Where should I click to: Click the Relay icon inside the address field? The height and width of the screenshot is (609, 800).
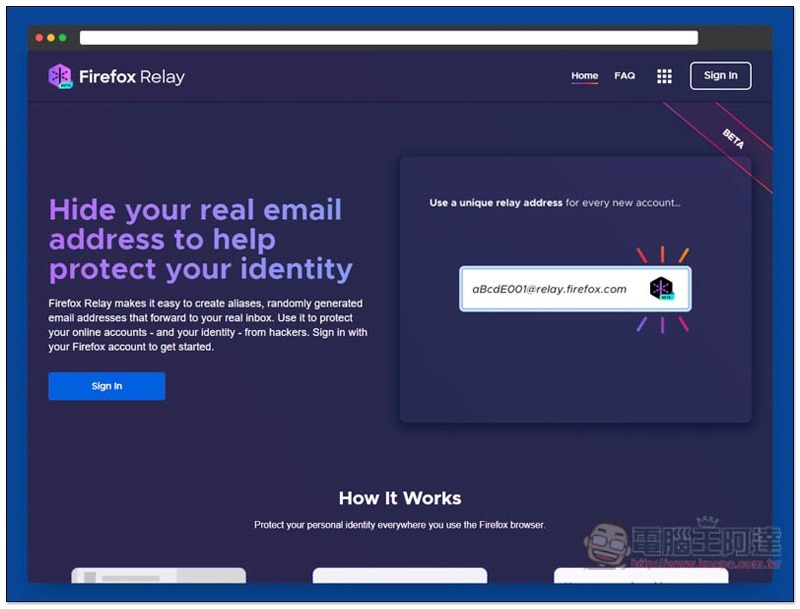661,289
